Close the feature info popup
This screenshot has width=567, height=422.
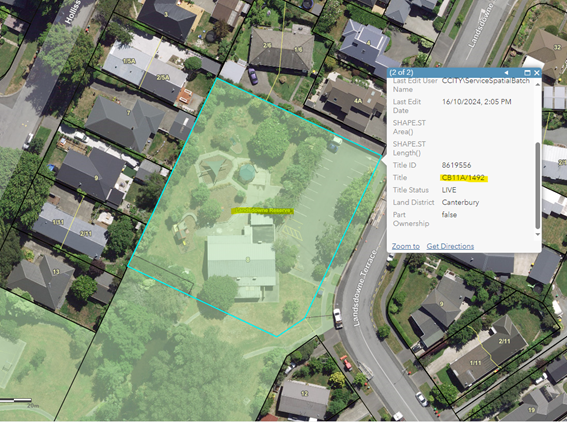537,73
